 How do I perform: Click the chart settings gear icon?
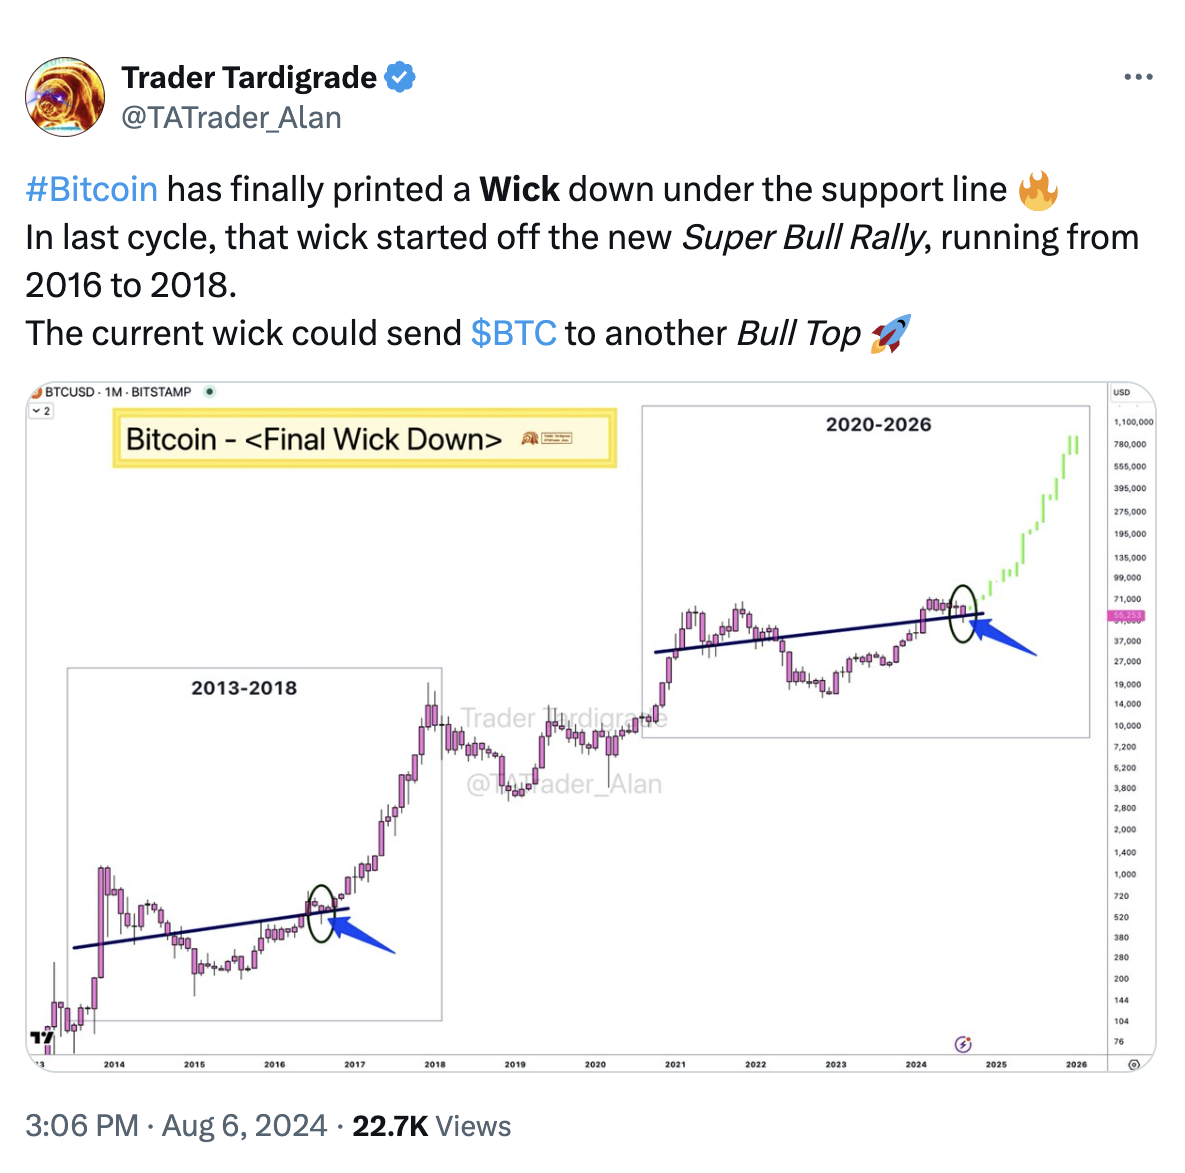(x=1134, y=1064)
